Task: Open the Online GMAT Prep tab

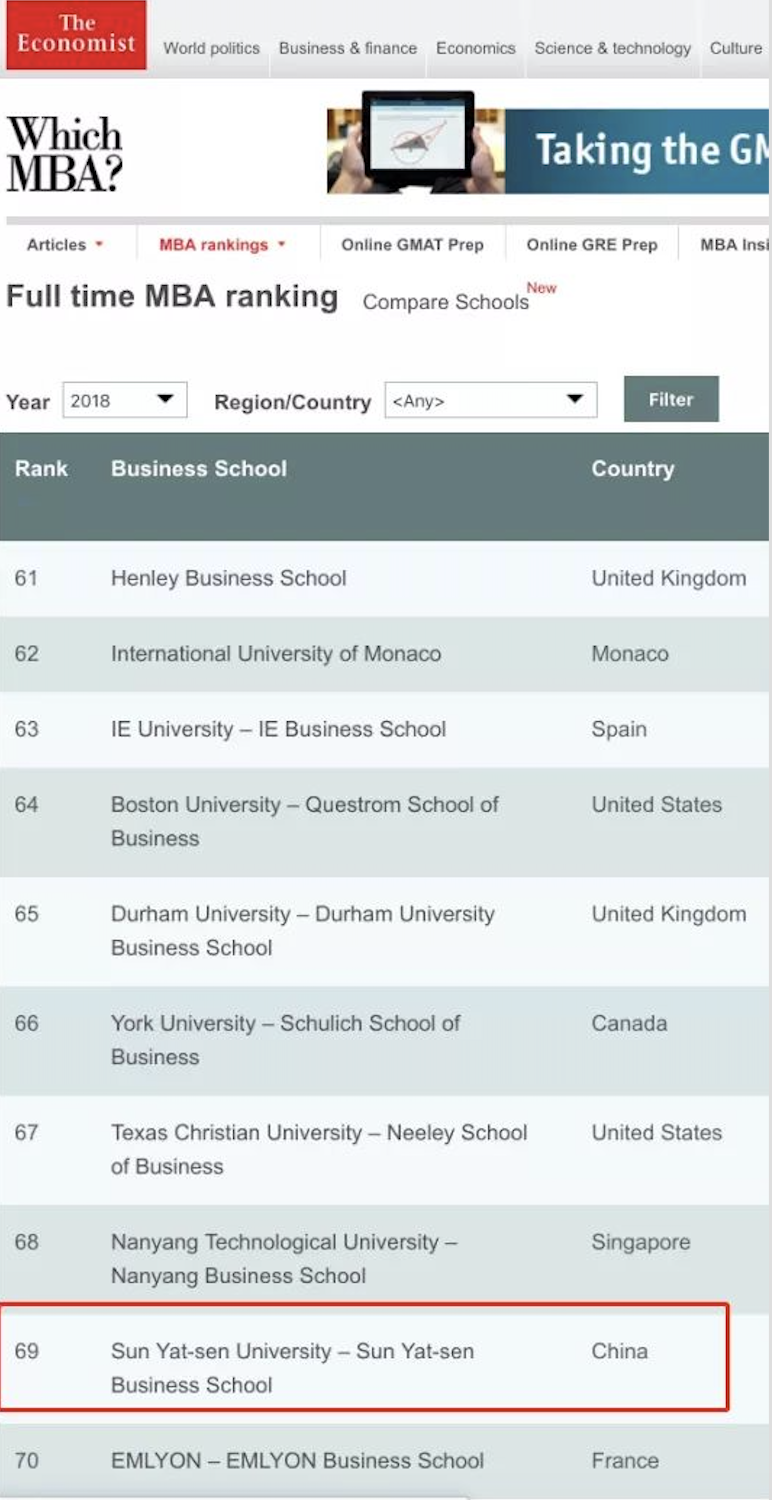Action: 412,245
